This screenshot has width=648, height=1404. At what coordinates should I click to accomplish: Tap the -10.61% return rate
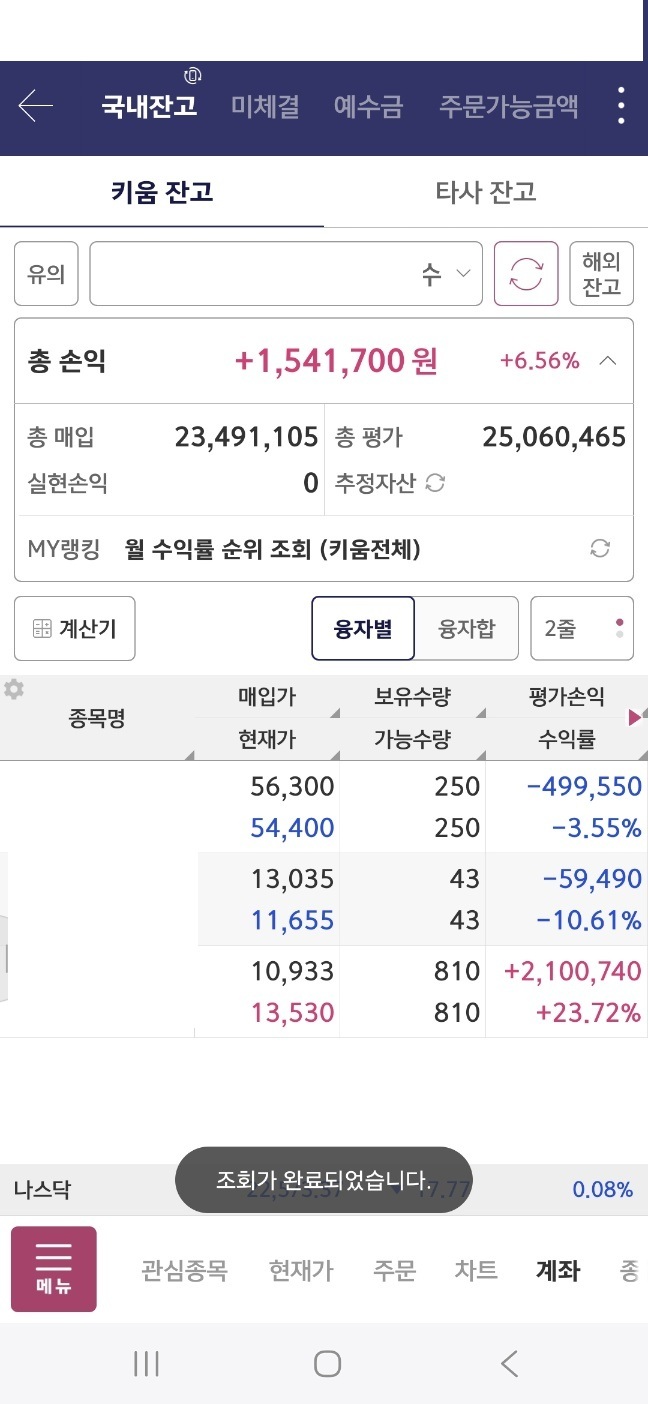click(x=589, y=920)
